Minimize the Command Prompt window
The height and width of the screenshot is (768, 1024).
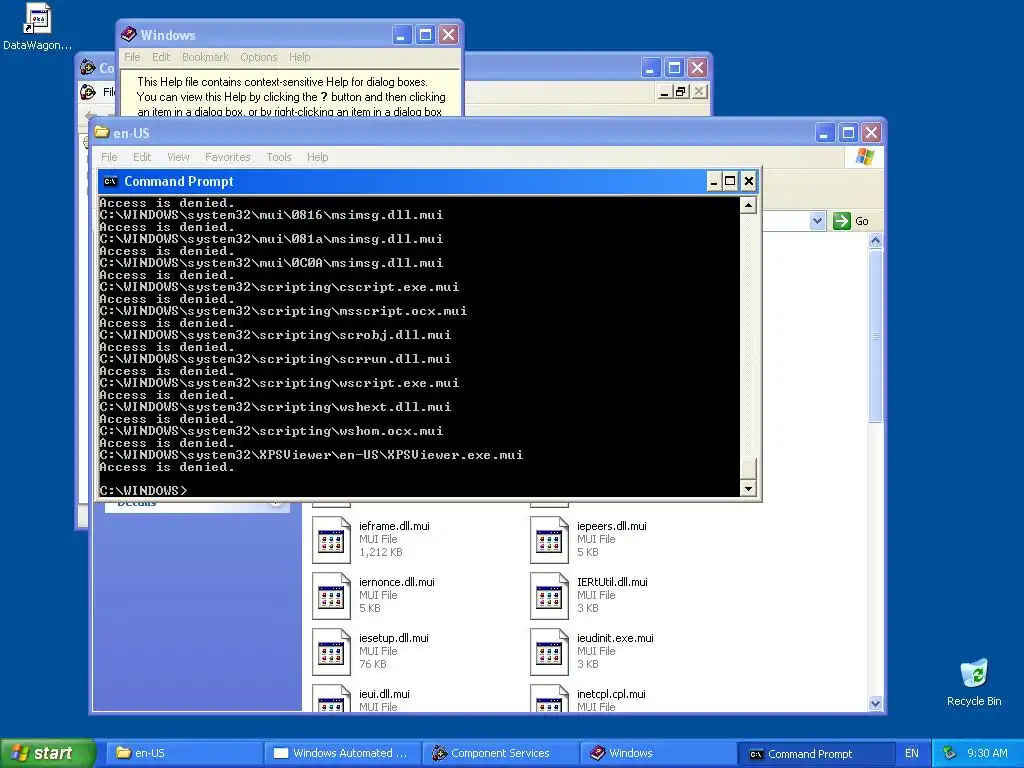pos(714,182)
